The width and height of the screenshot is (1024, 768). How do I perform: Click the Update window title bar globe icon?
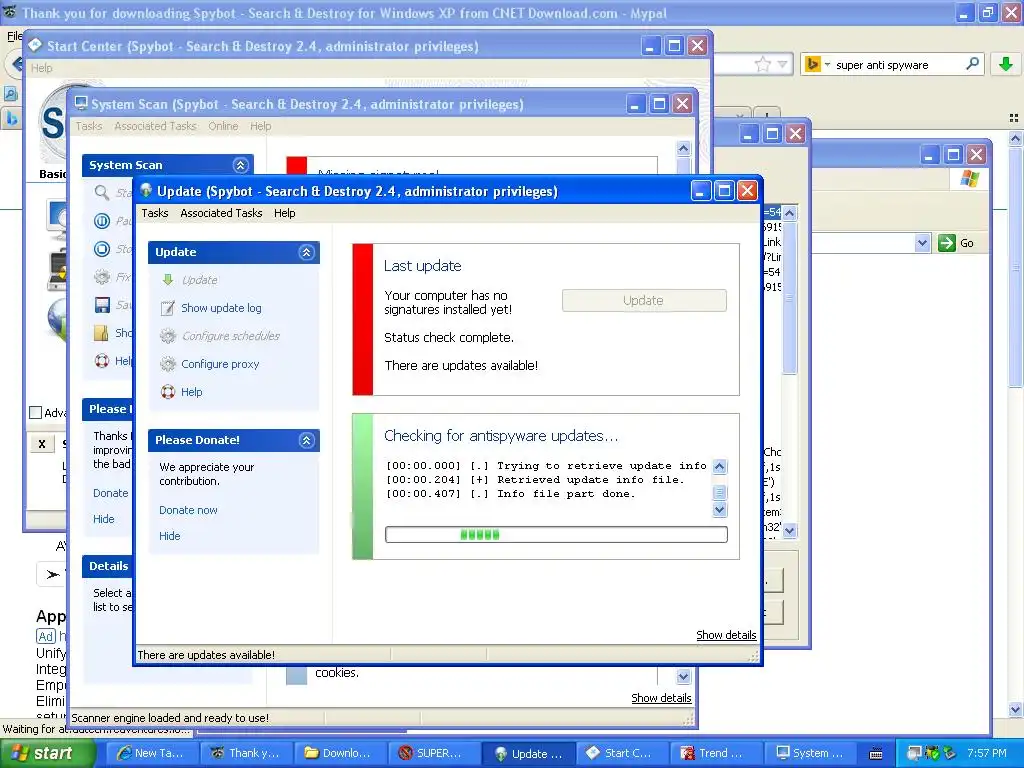tap(146, 191)
